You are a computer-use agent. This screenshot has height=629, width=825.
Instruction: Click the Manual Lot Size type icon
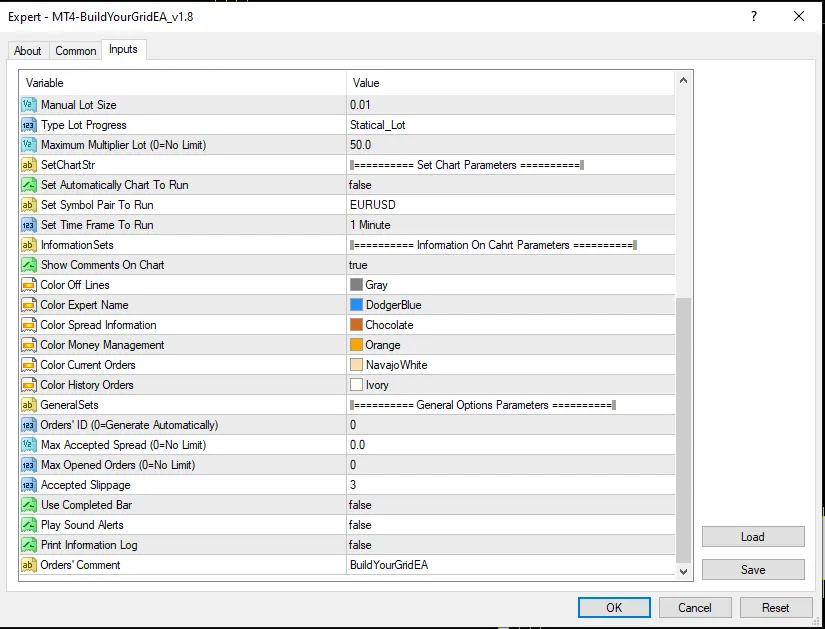click(x=28, y=105)
